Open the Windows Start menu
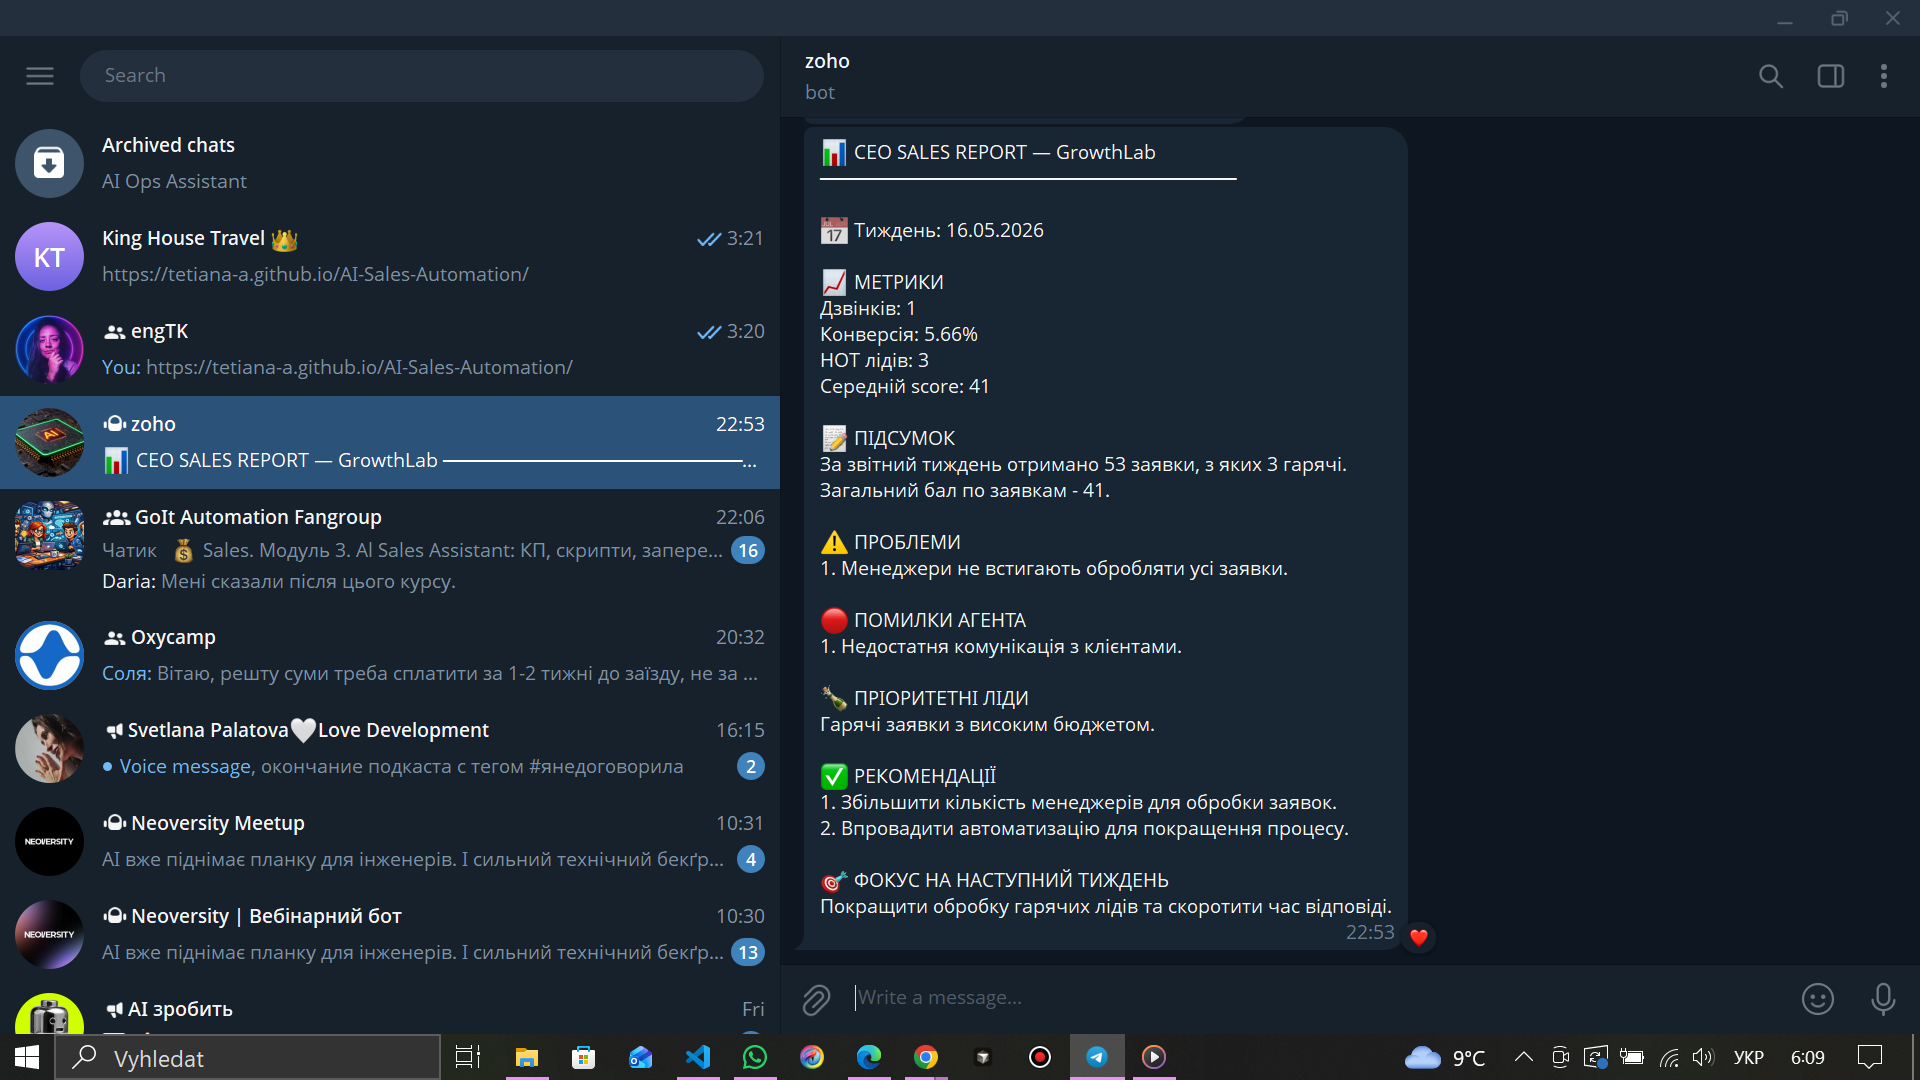The height and width of the screenshot is (1080, 1920). (27, 1058)
